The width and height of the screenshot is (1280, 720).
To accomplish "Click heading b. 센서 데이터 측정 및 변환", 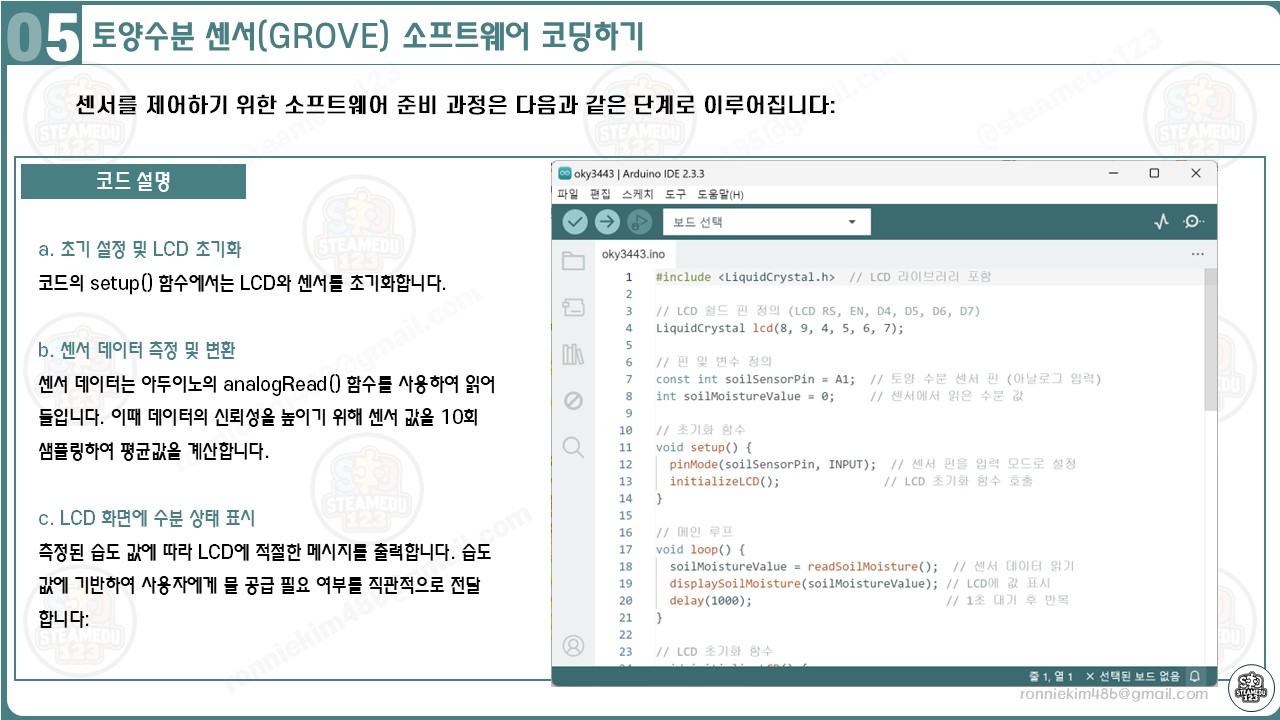I will [136, 350].
